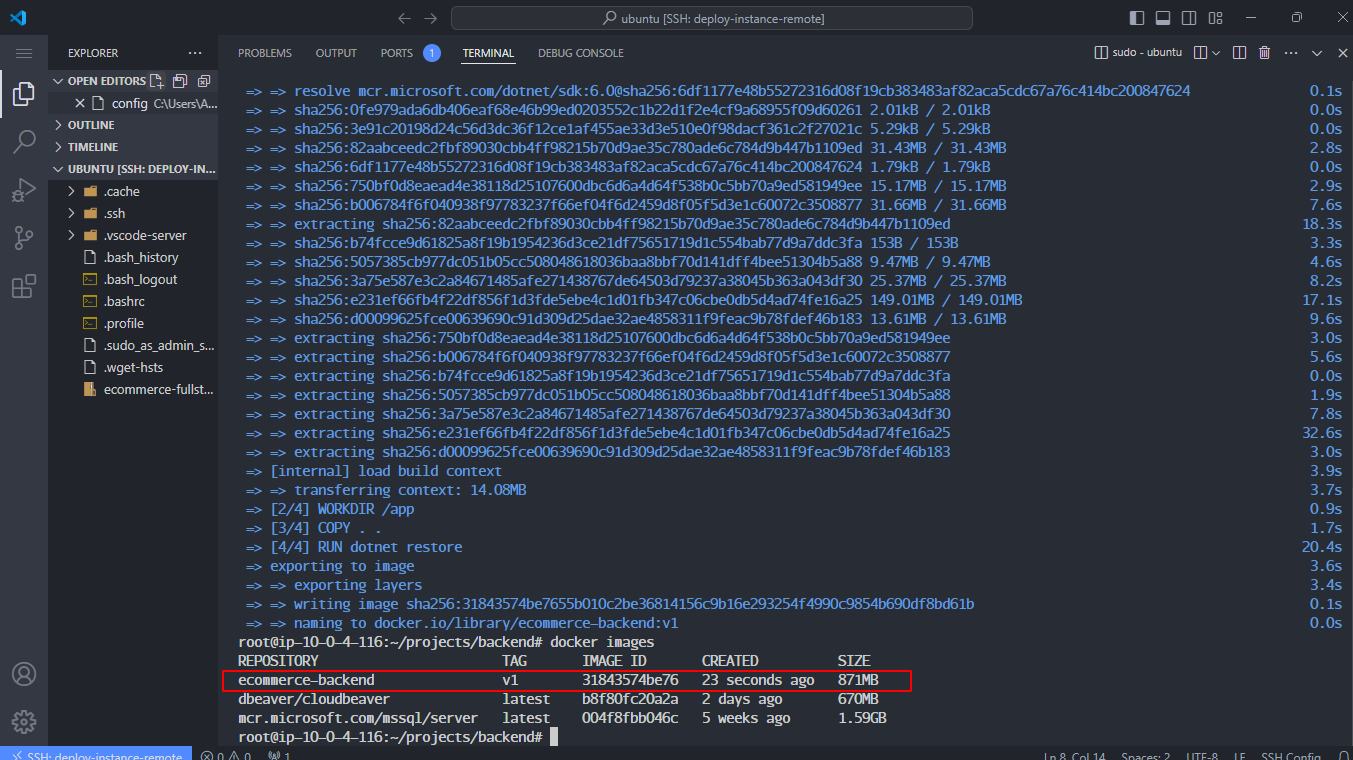Open the .bashrc file
The width and height of the screenshot is (1353, 760).
click(134, 301)
